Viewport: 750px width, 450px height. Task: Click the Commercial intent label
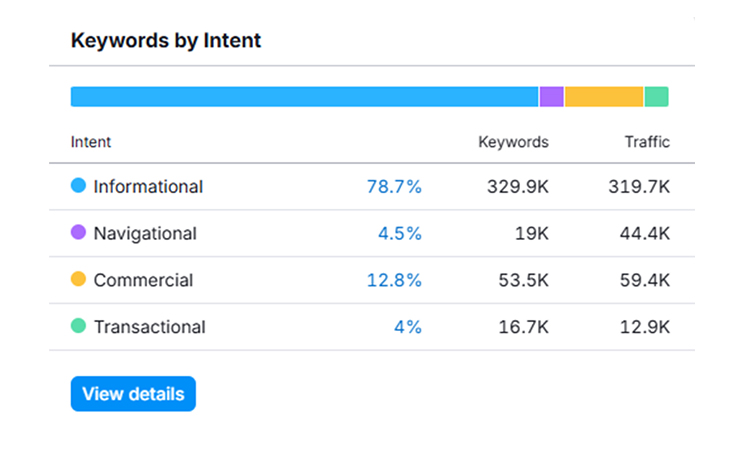[143, 281]
